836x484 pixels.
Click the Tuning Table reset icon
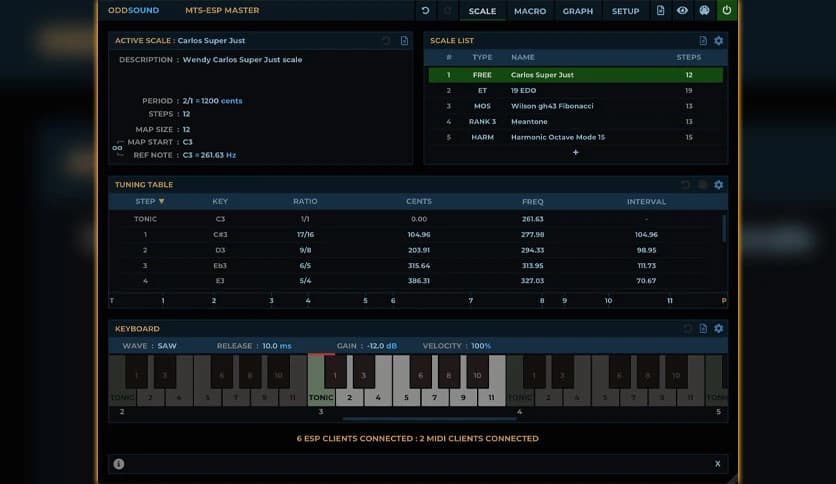coord(685,184)
